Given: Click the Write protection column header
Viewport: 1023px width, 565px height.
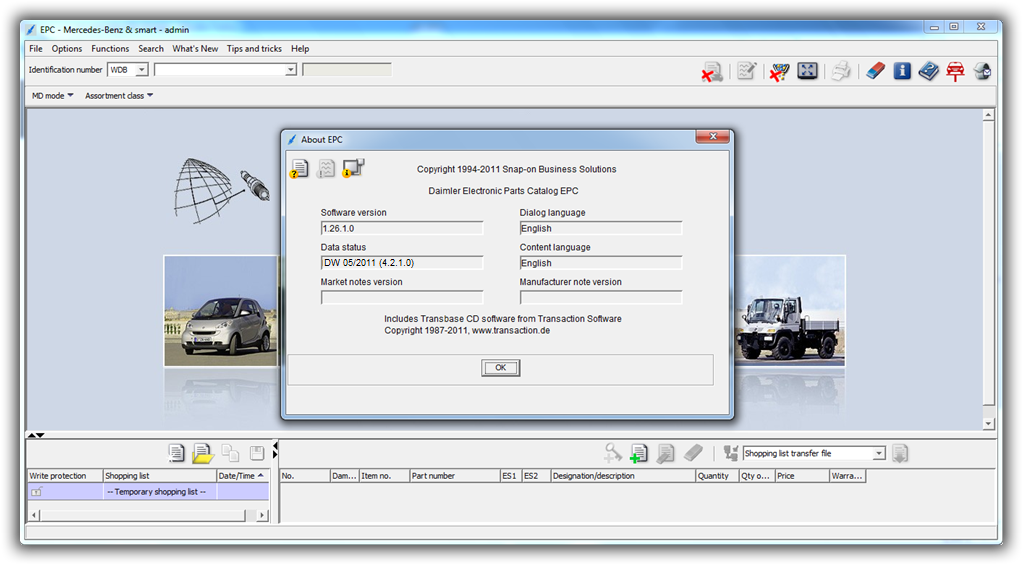Looking at the screenshot, I should coord(65,476).
